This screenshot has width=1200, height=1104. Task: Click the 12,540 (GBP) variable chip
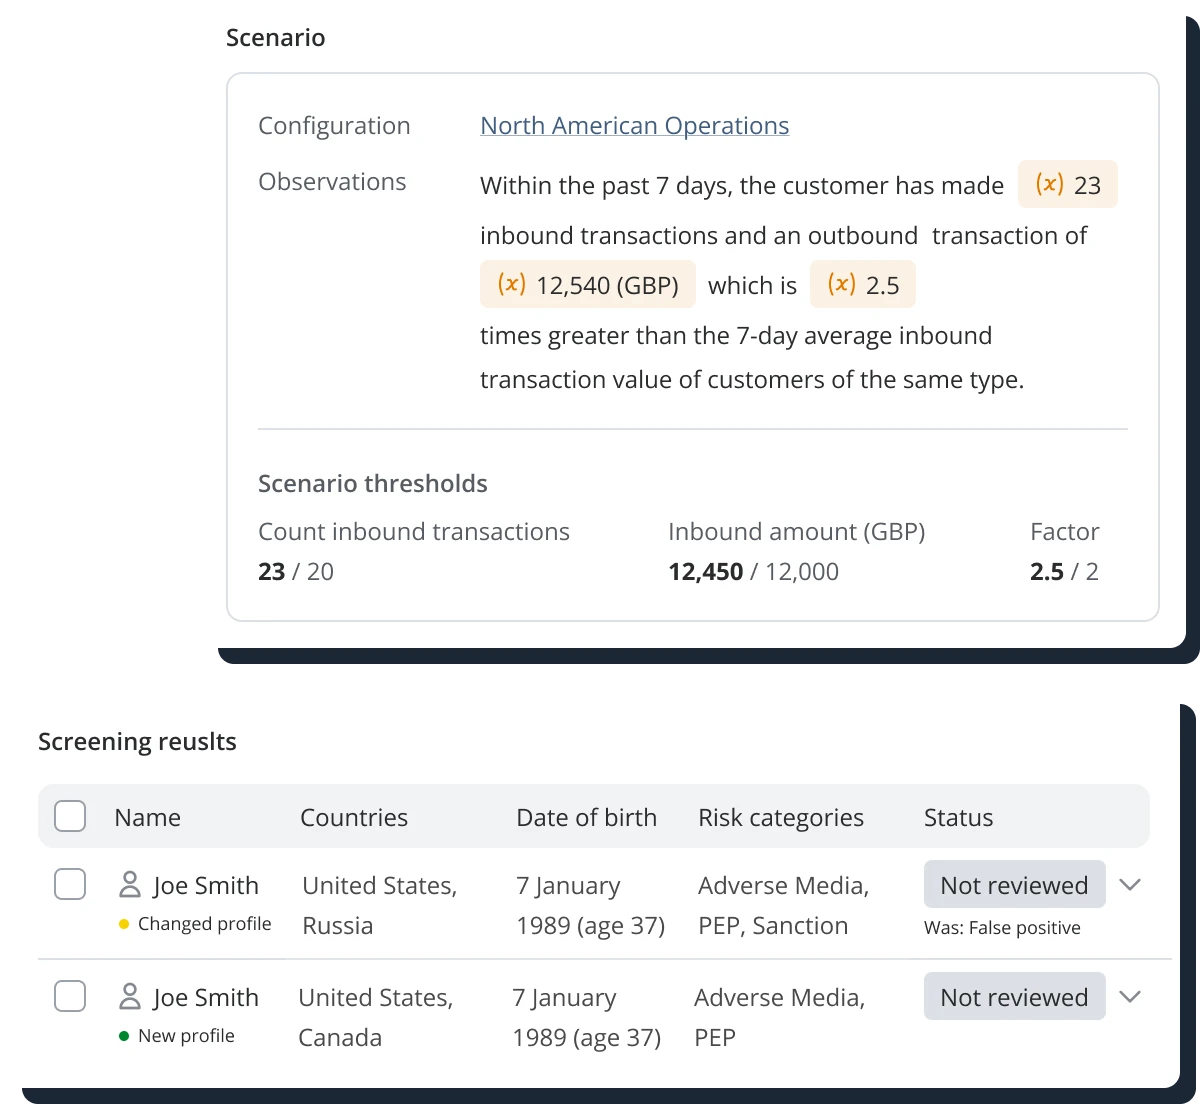pyautogui.click(x=587, y=285)
